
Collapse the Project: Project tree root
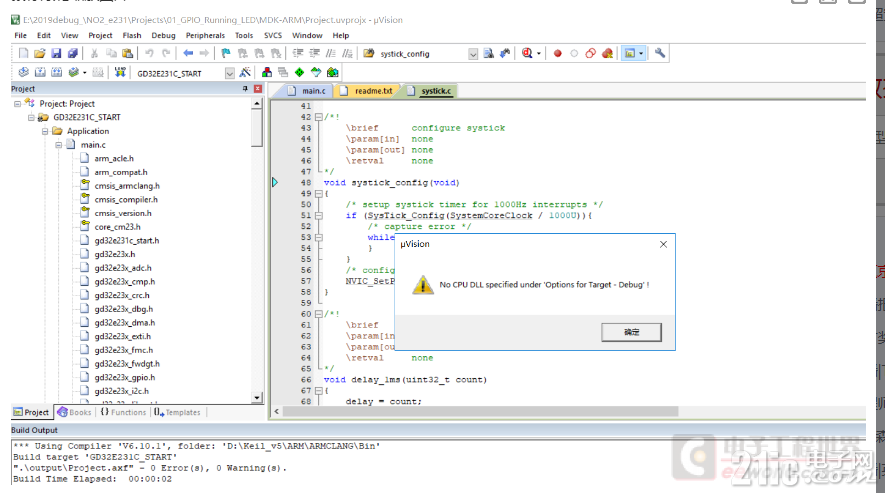click(x=17, y=104)
